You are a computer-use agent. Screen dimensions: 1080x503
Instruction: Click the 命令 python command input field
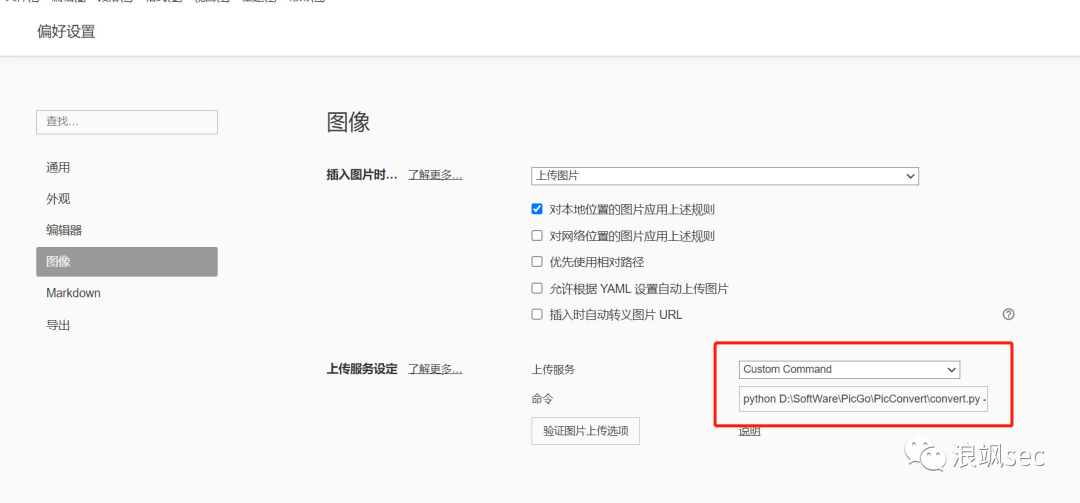coord(864,399)
